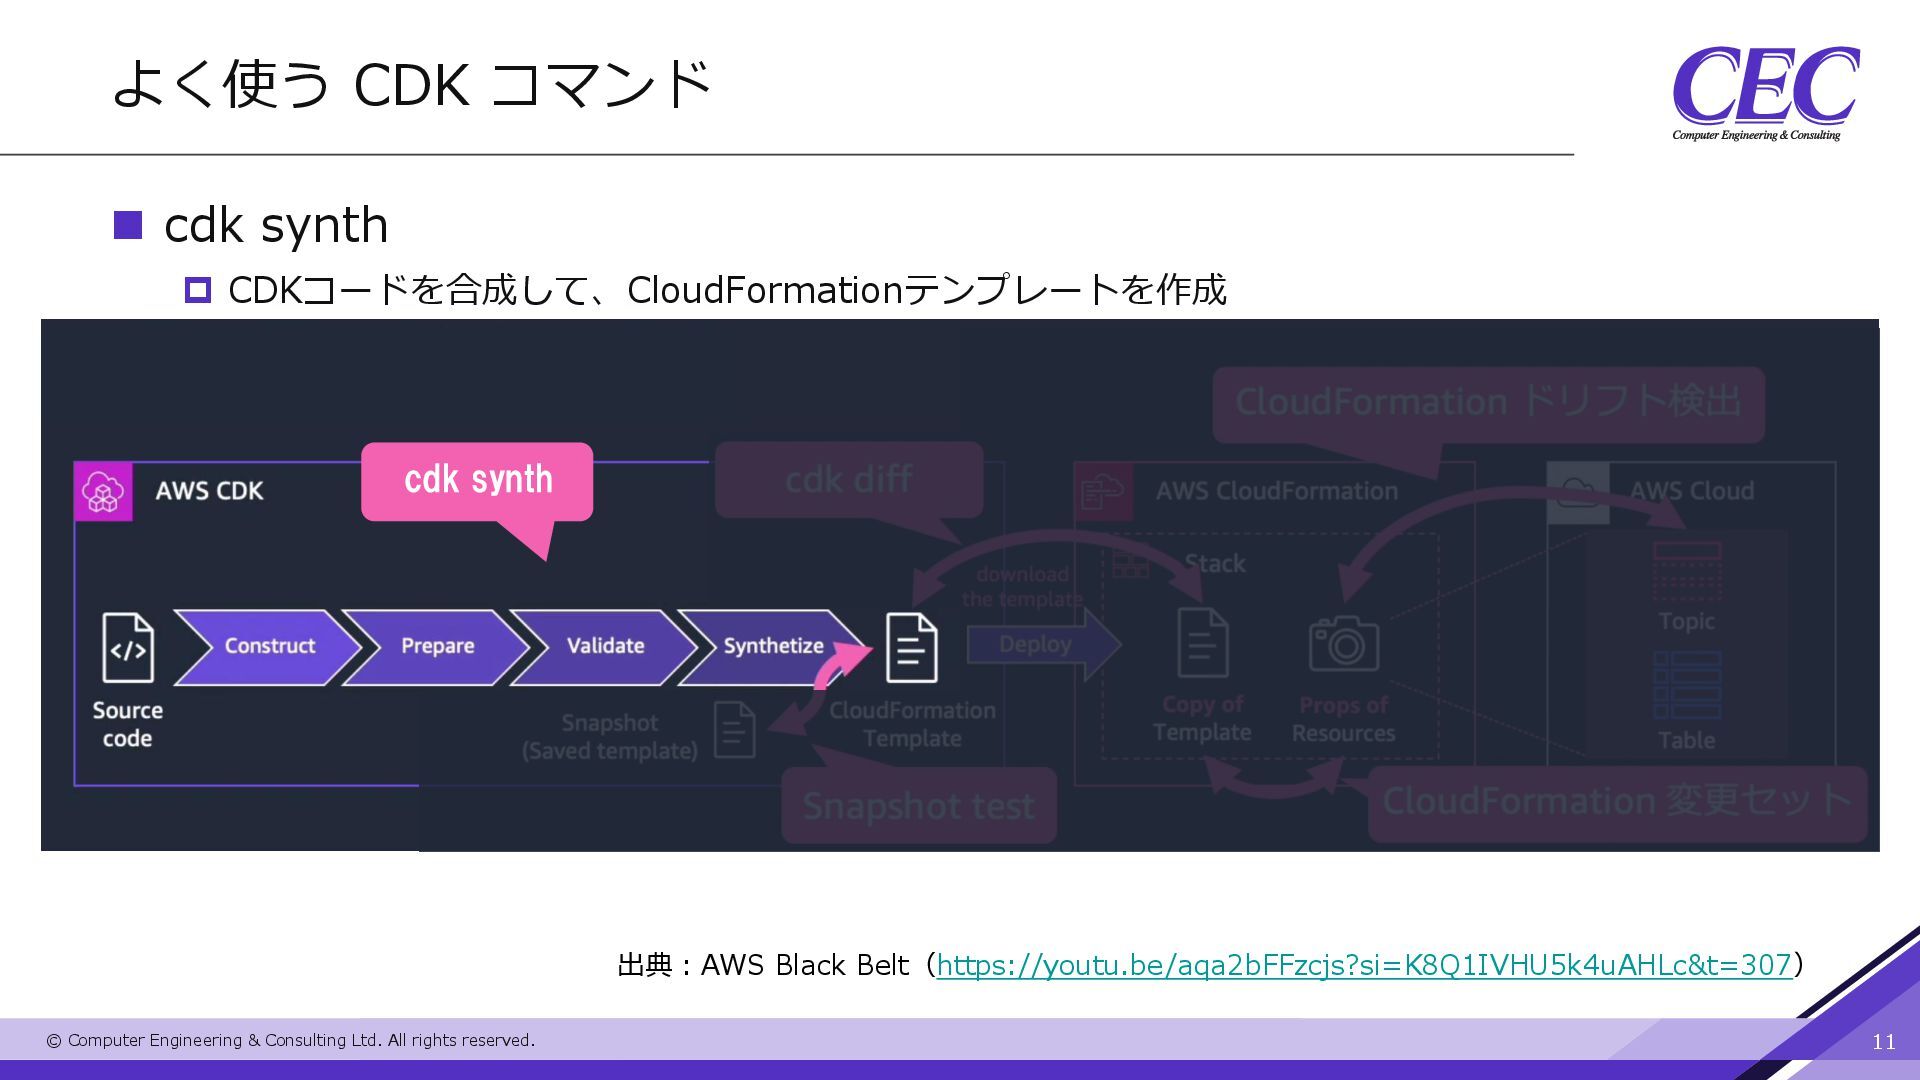Click the AWS CDK logo icon
This screenshot has width=1920, height=1080.
point(103,491)
